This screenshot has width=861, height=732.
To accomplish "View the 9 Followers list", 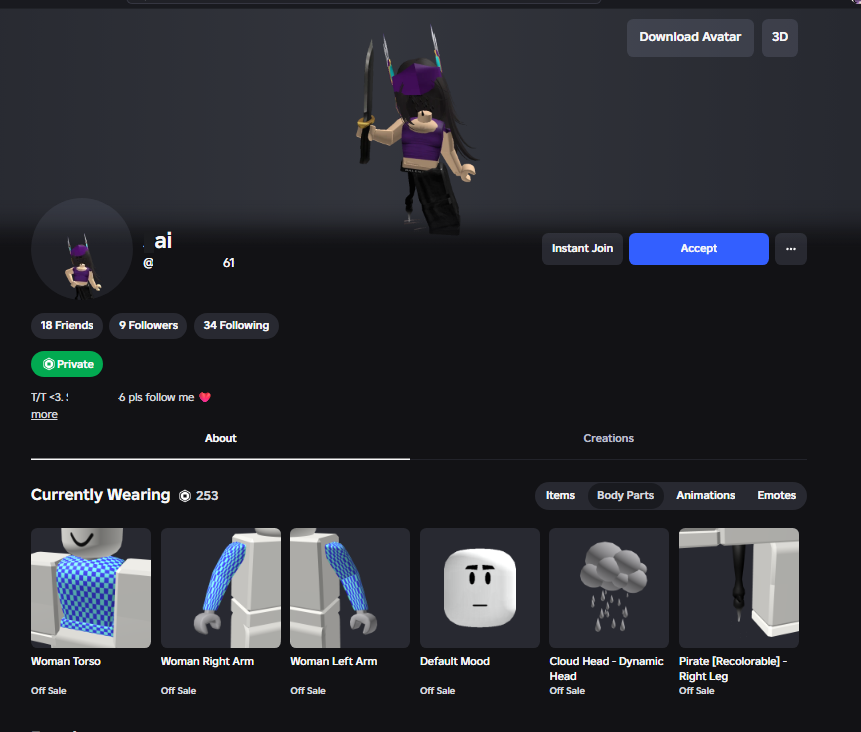I will point(148,326).
